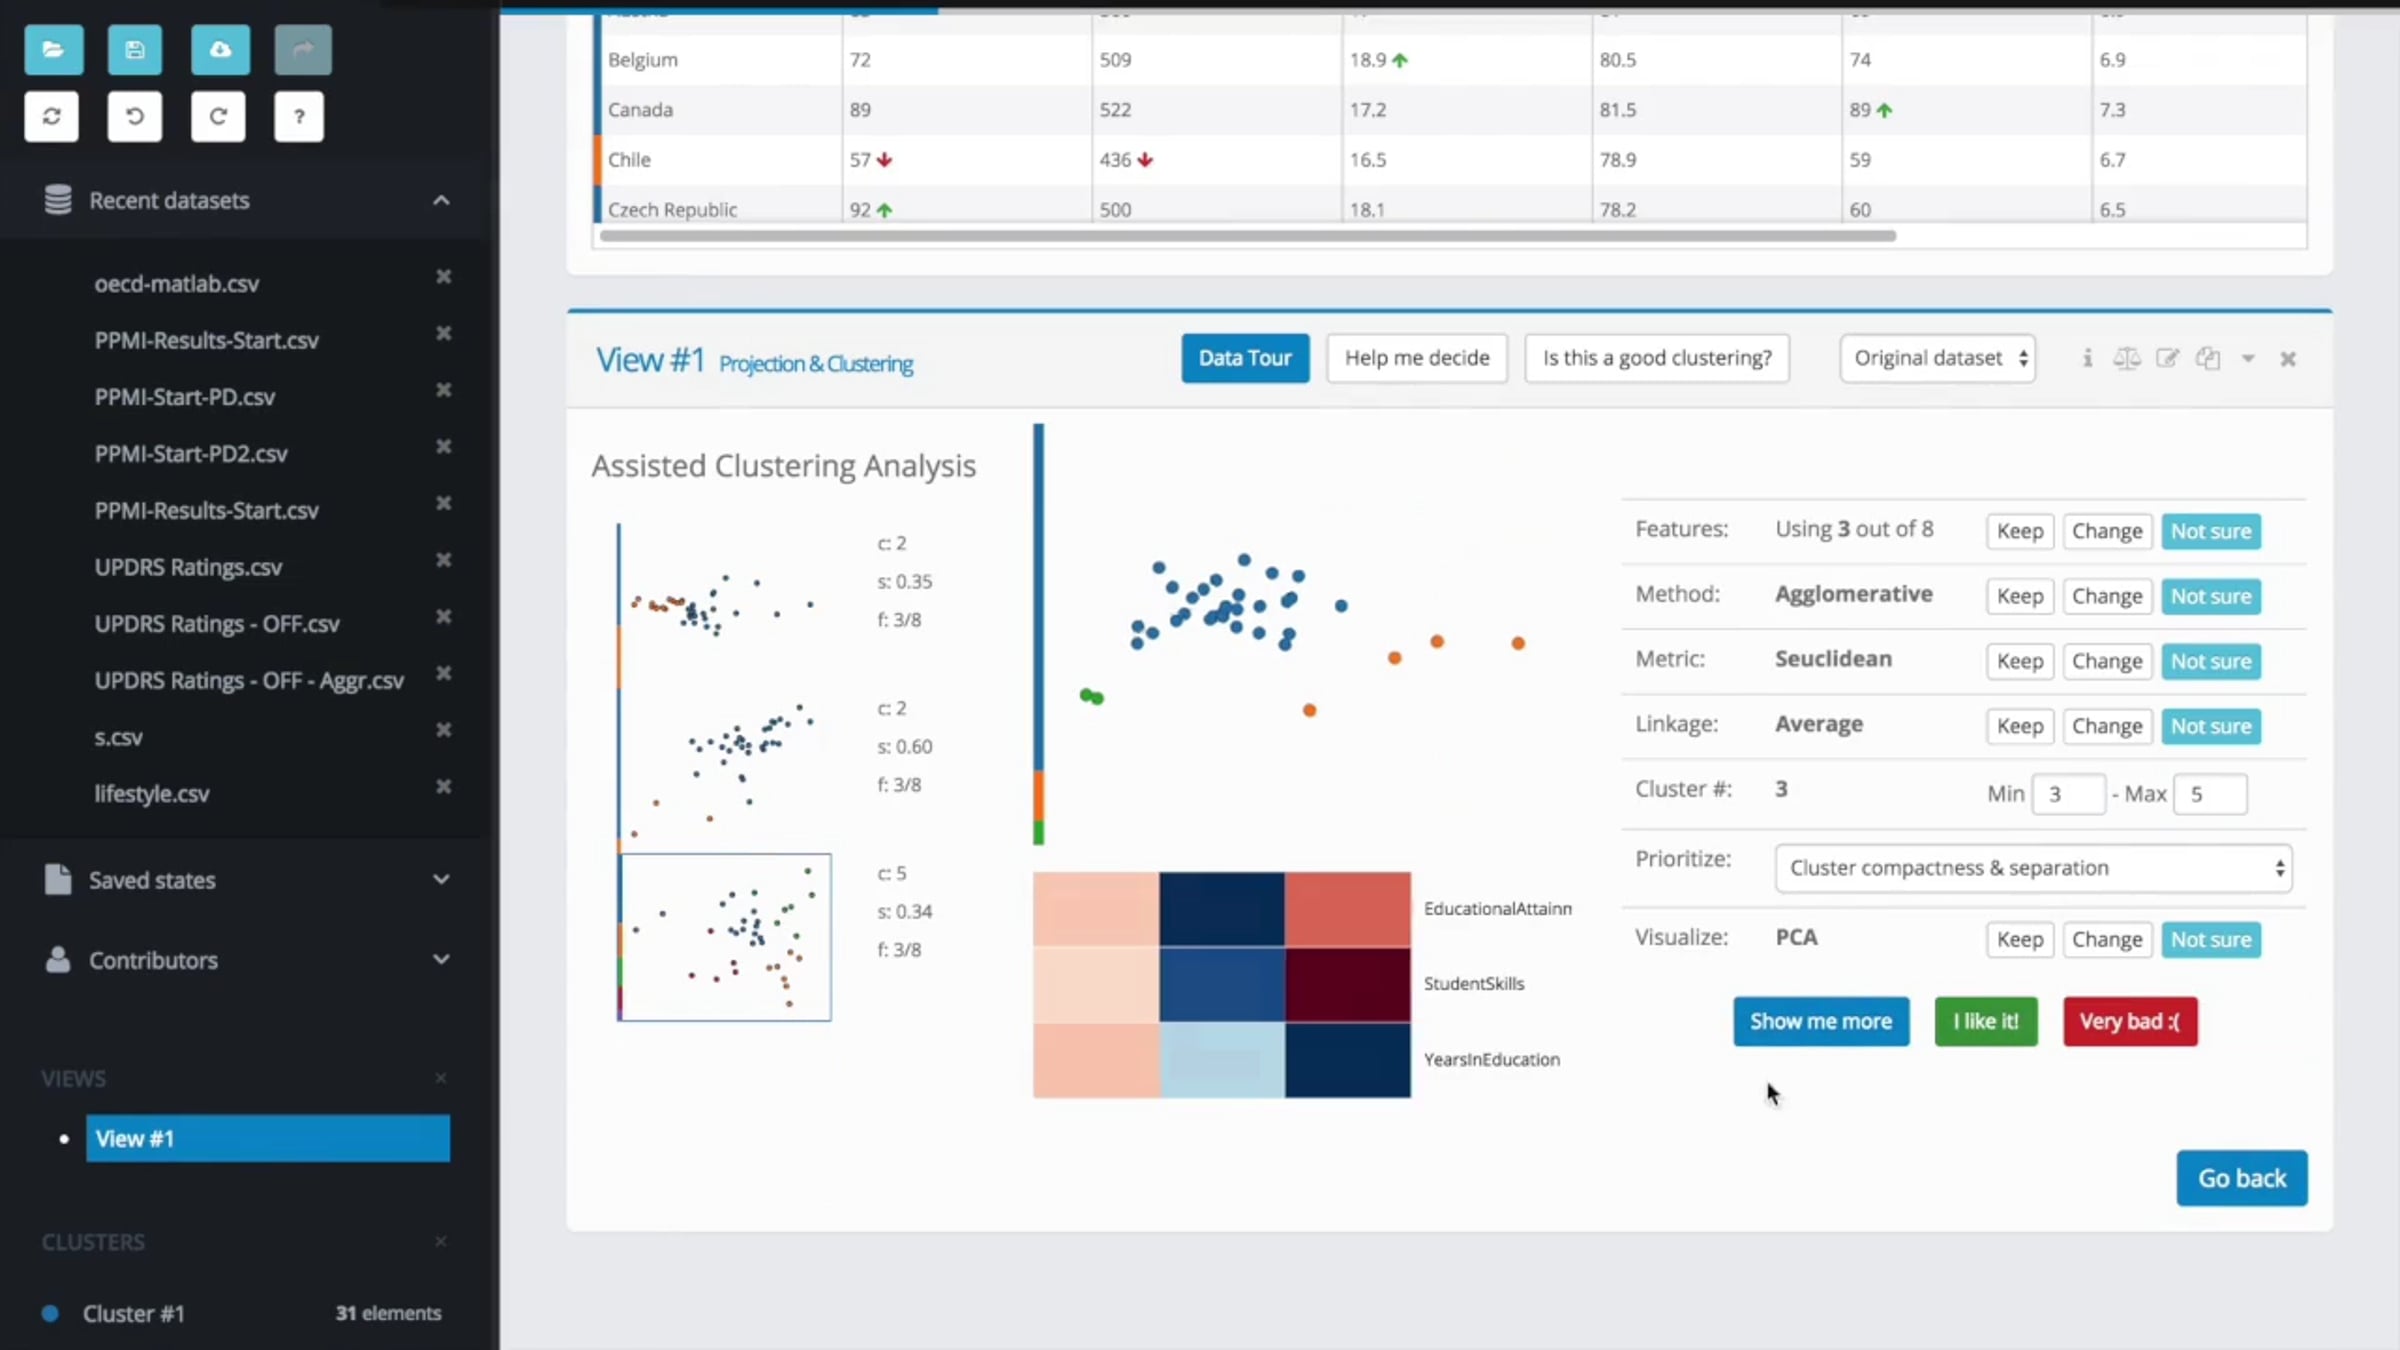Screen dimensions: 2400x1350
Task: Click the question mark help icon
Action: pos(299,116)
